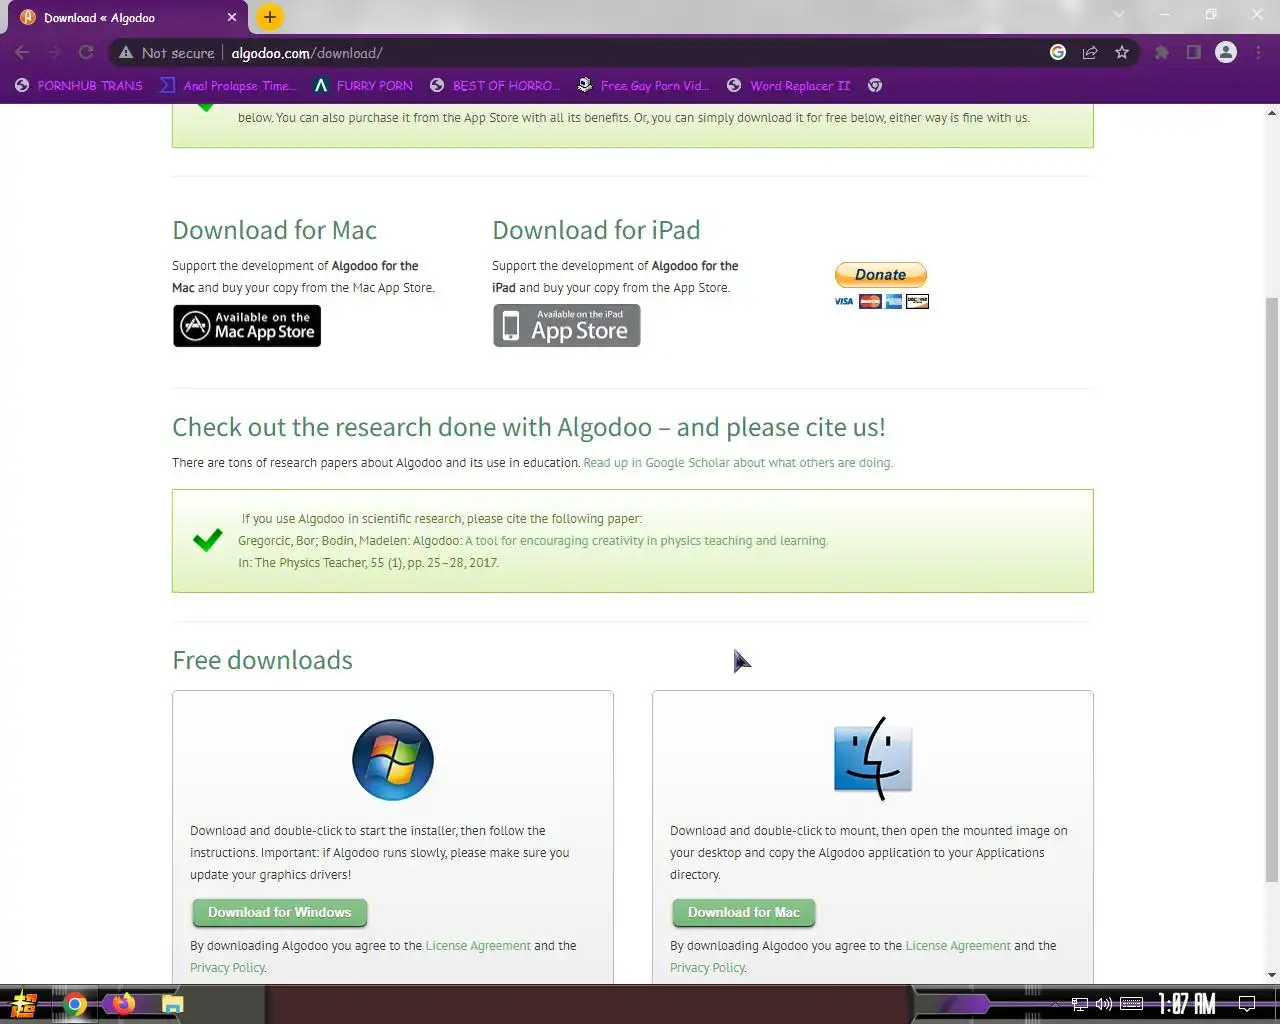
Task: Click the Firefox taskbar icon
Action: [124, 1003]
